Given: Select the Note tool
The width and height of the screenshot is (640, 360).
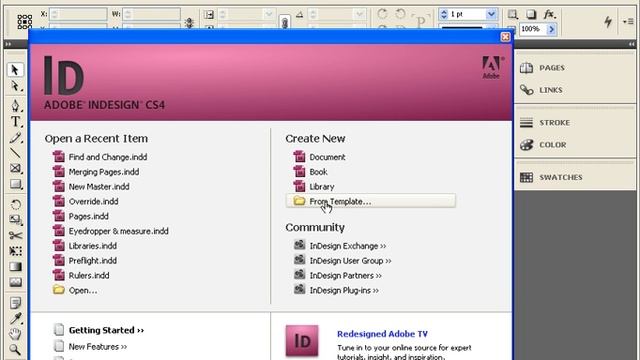Looking at the screenshot, I should tap(15, 303).
